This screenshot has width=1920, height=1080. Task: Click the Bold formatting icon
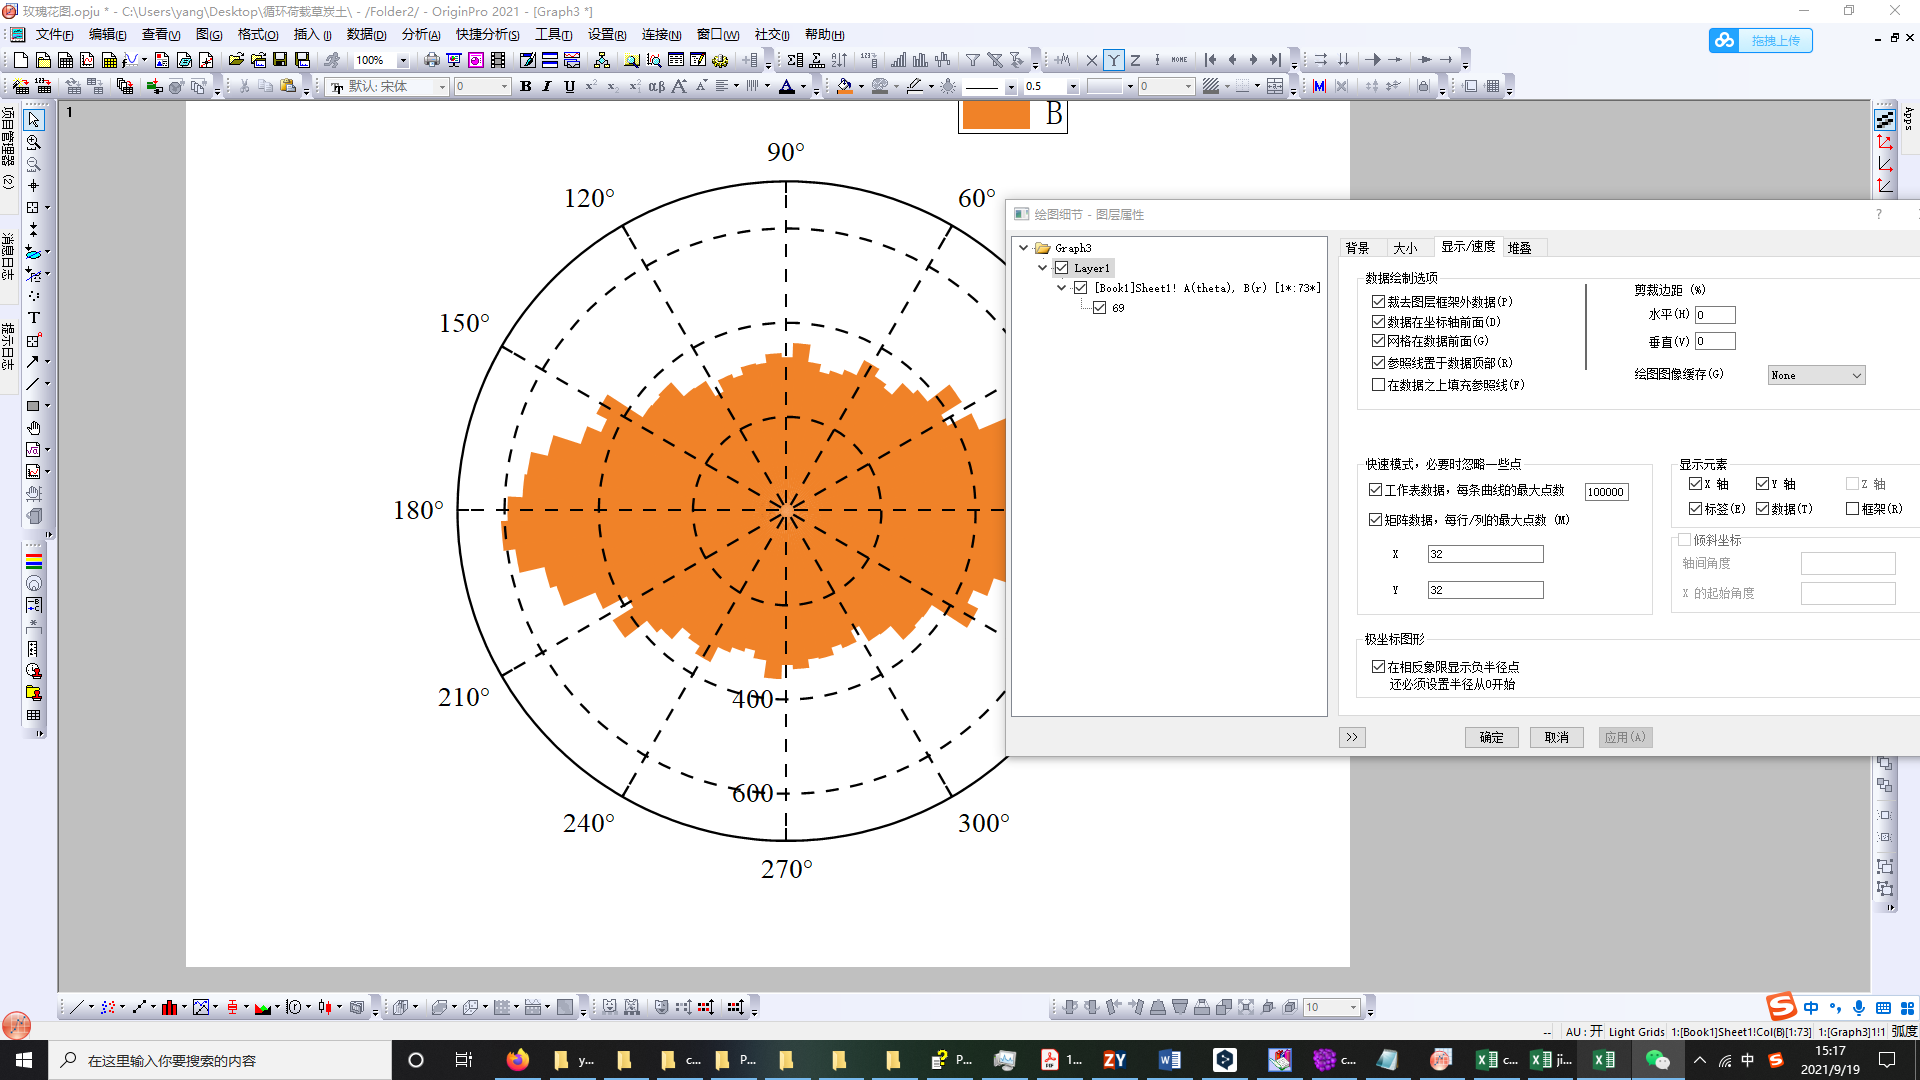tap(526, 87)
